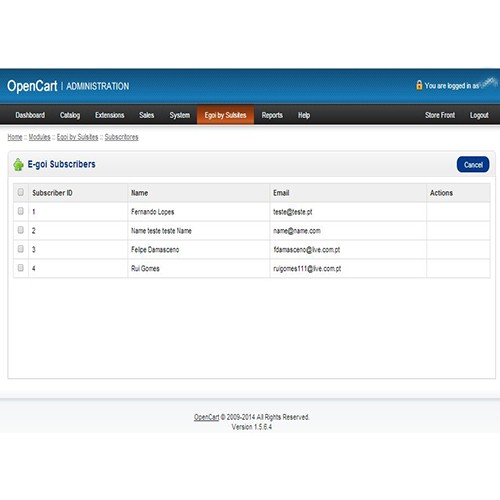This screenshot has width=500, height=500.
Task: Select the checkbox for Felipe Damasceno
Action: pos(21,249)
